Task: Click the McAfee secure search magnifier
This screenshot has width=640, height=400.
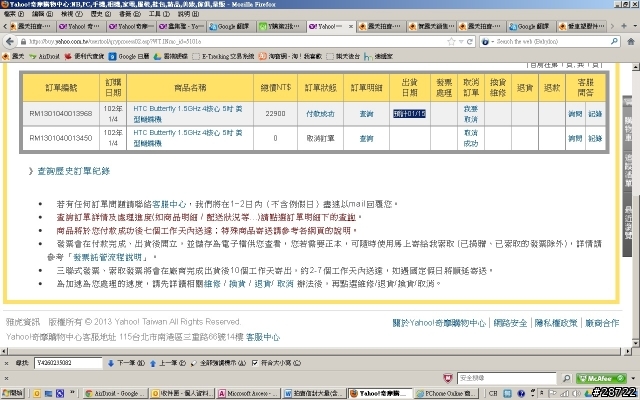Action: point(567,378)
